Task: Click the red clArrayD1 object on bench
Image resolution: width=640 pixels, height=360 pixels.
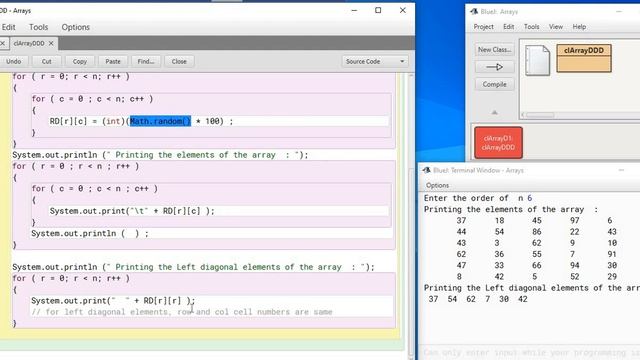Action: pyautogui.click(x=498, y=143)
